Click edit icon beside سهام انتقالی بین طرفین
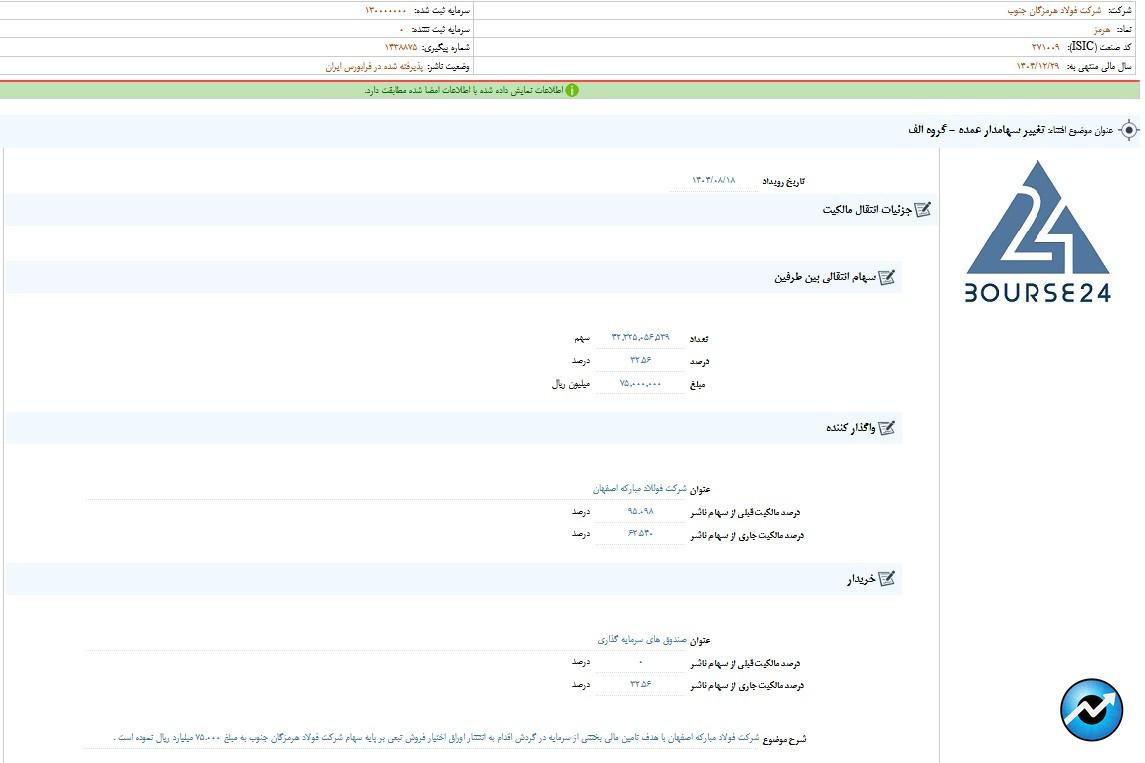The image size is (1145, 763). click(x=886, y=277)
